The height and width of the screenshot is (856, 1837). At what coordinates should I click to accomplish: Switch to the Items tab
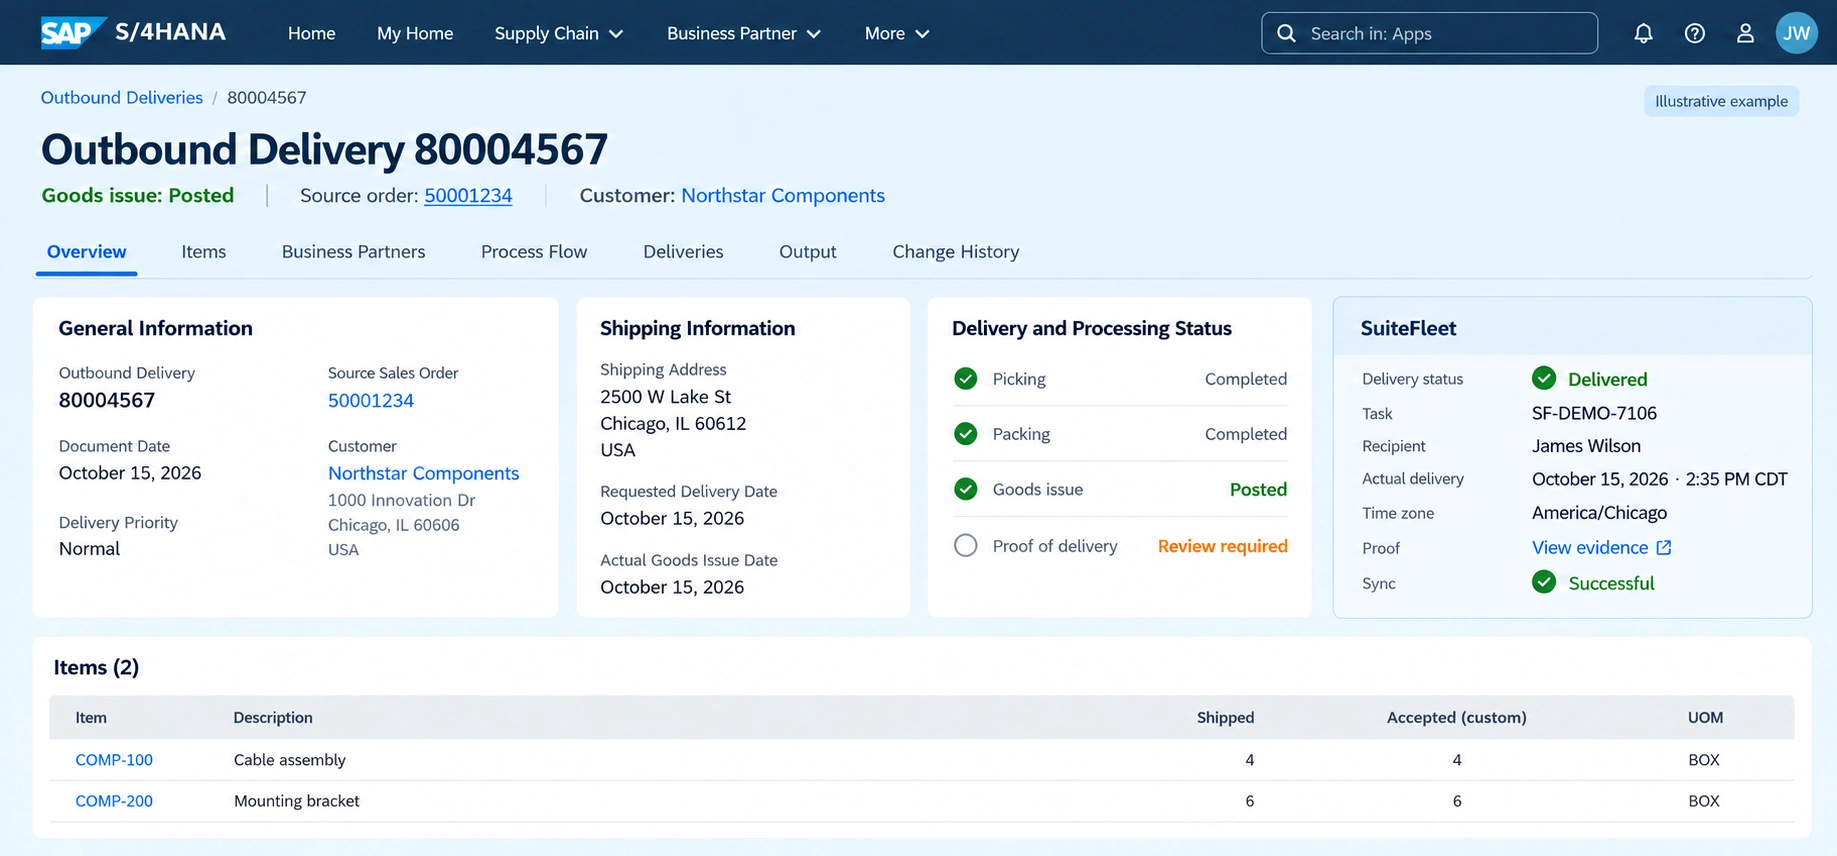pyautogui.click(x=204, y=252)
